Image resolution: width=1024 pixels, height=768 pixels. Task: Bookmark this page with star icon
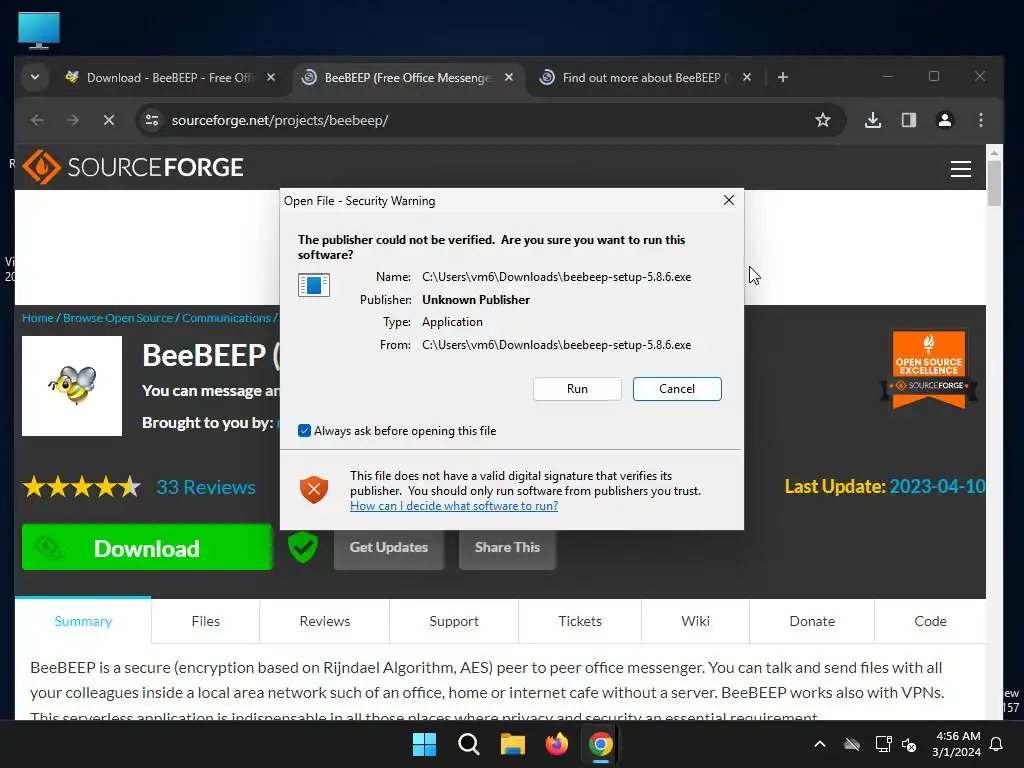click(x=823, y=120)
